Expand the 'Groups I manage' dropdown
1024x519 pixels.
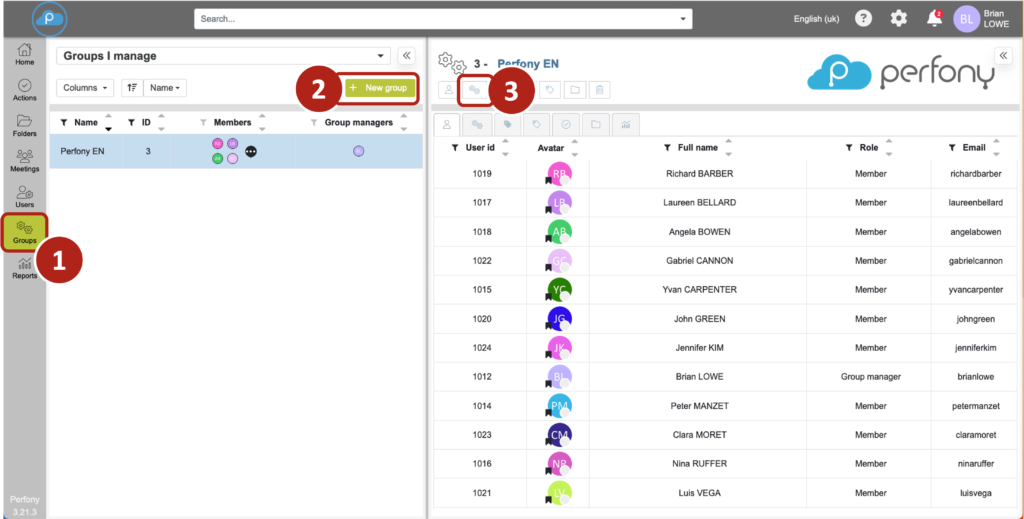click(382, 56)
